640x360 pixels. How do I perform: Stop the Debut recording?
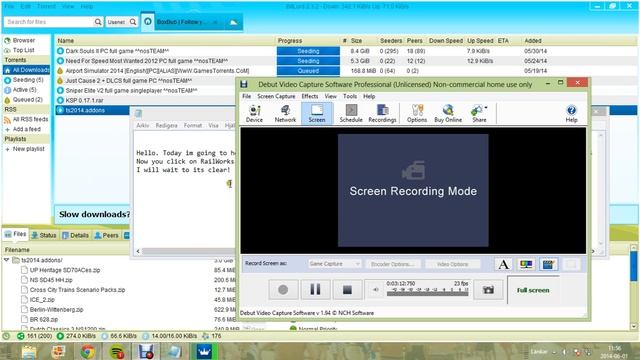347,290
